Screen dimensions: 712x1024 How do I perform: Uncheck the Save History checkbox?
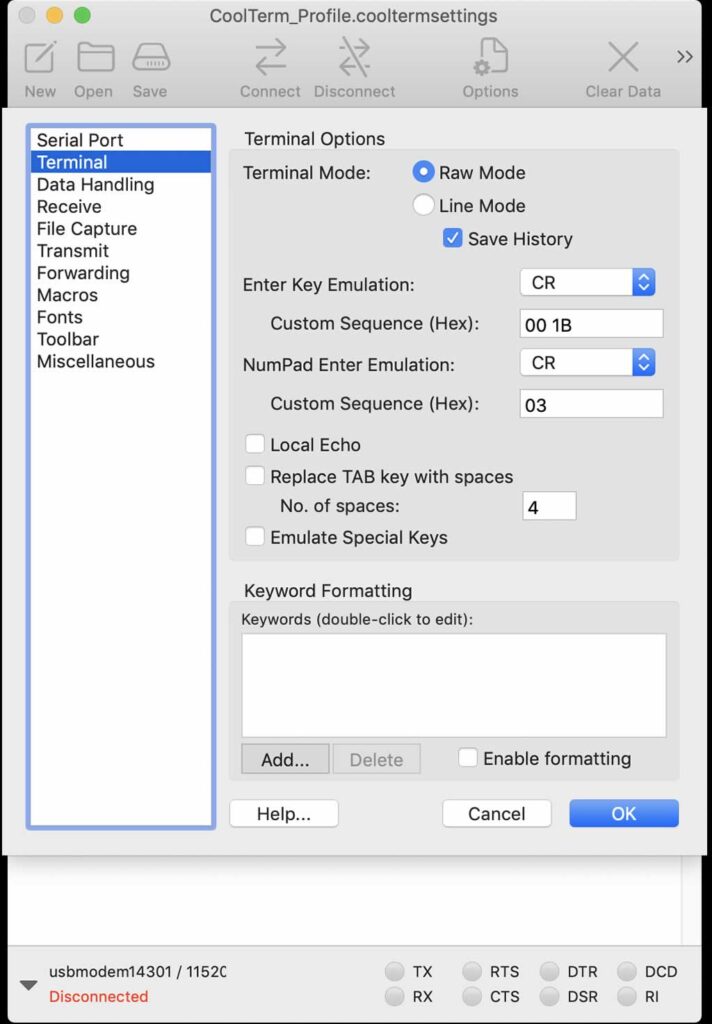pos(453,239)
